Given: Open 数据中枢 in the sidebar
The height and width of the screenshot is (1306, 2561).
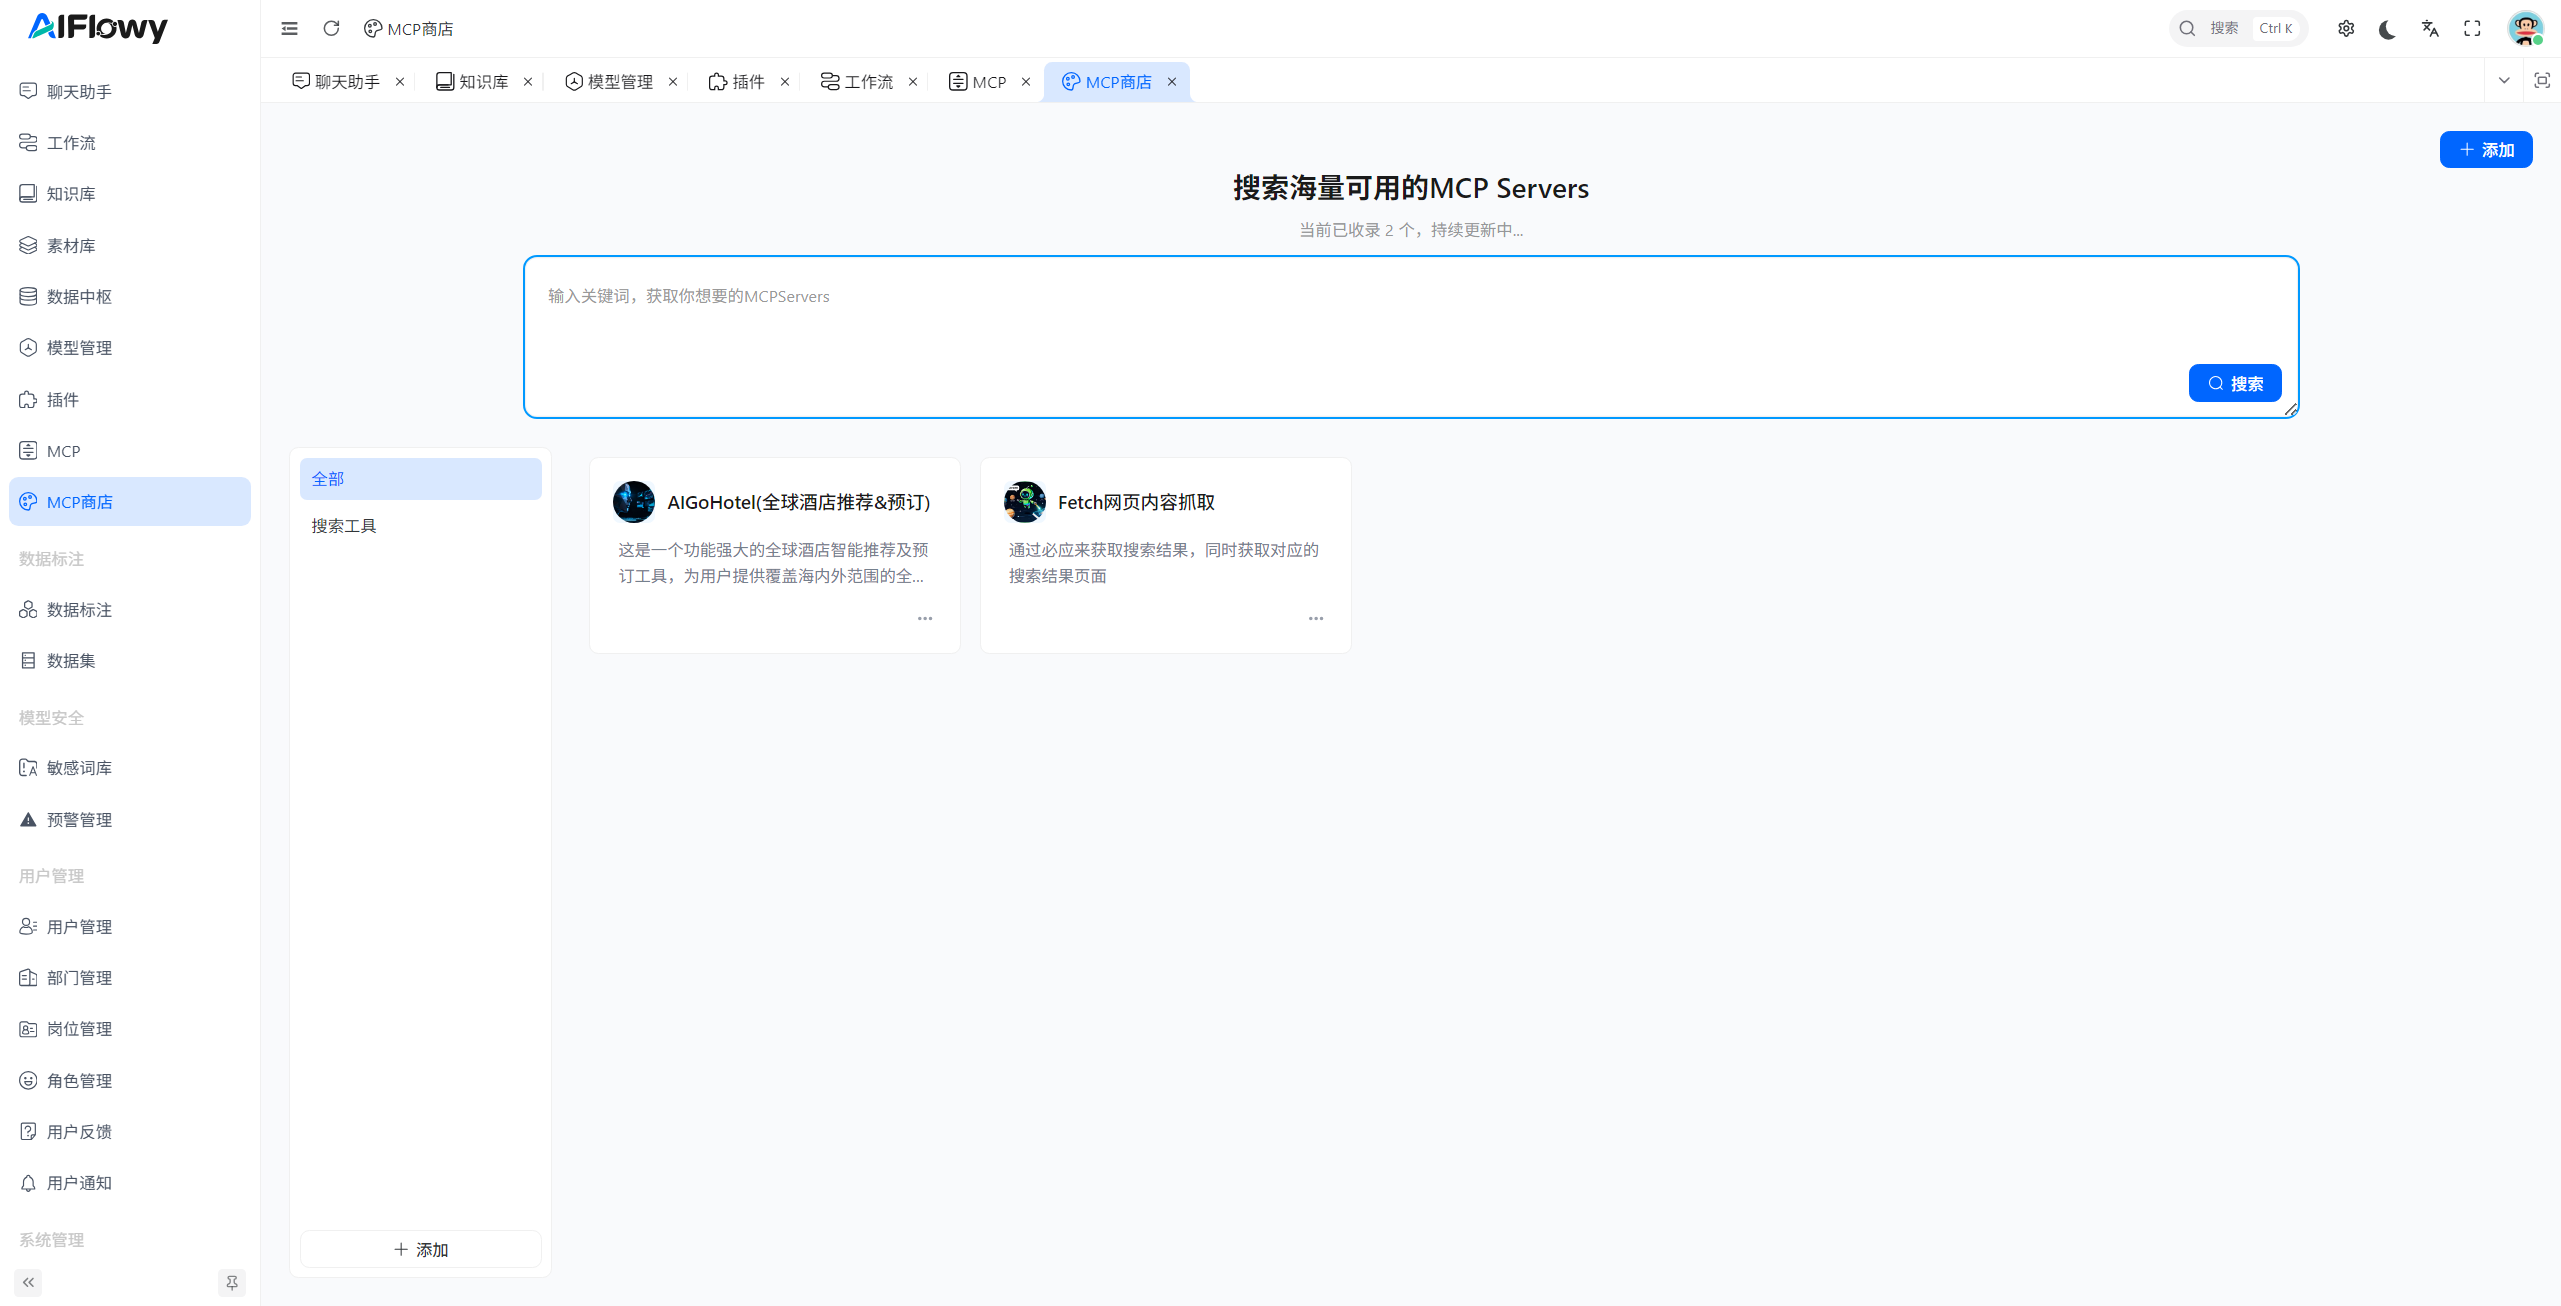Looking at the screenshot, I should (81, 296).
